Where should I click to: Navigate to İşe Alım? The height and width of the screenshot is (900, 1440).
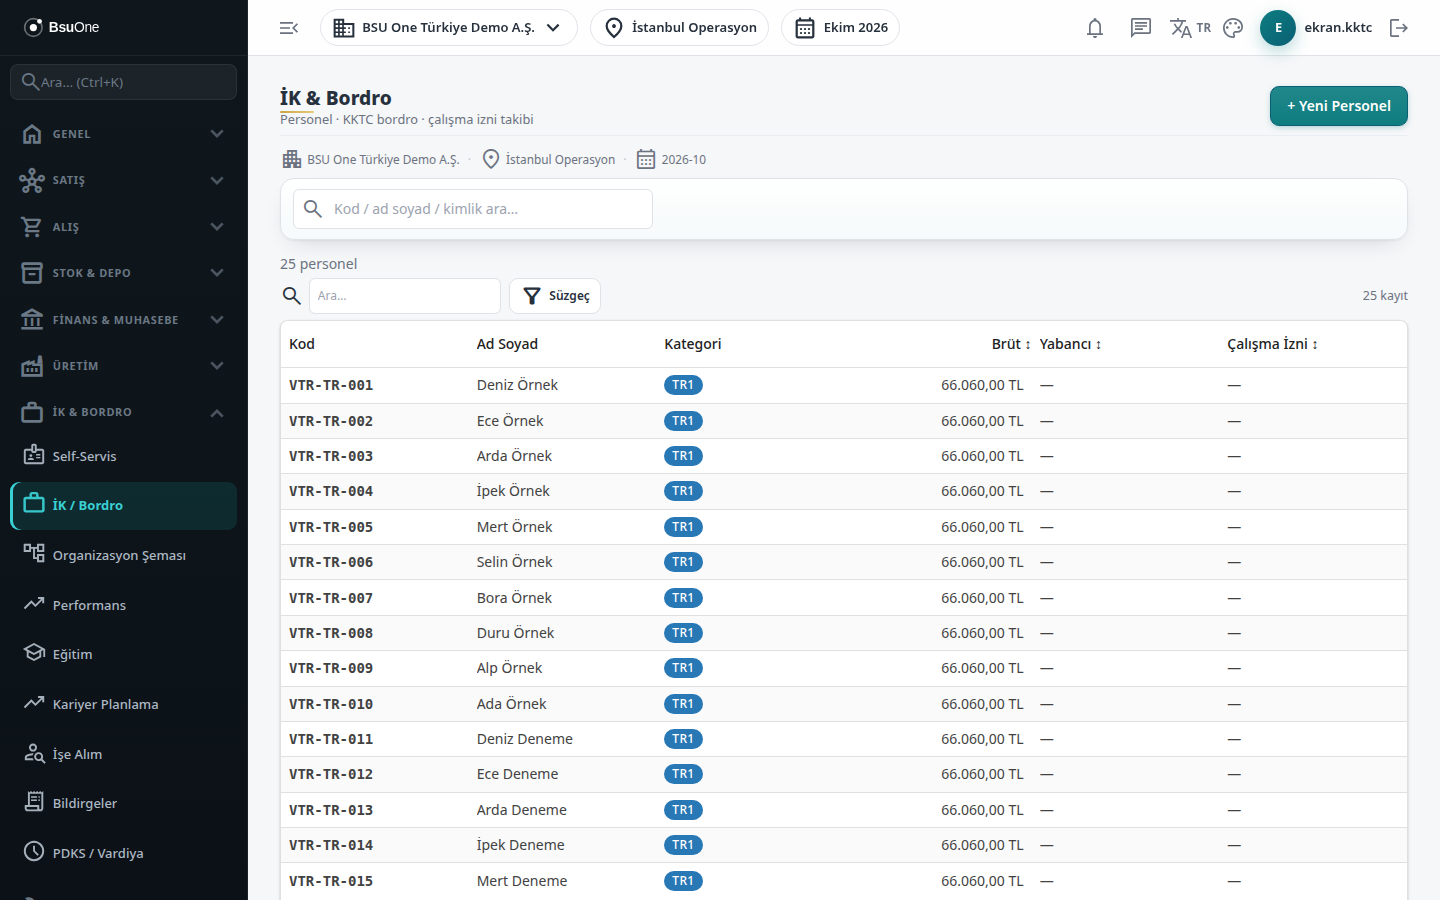click(124, 754)
